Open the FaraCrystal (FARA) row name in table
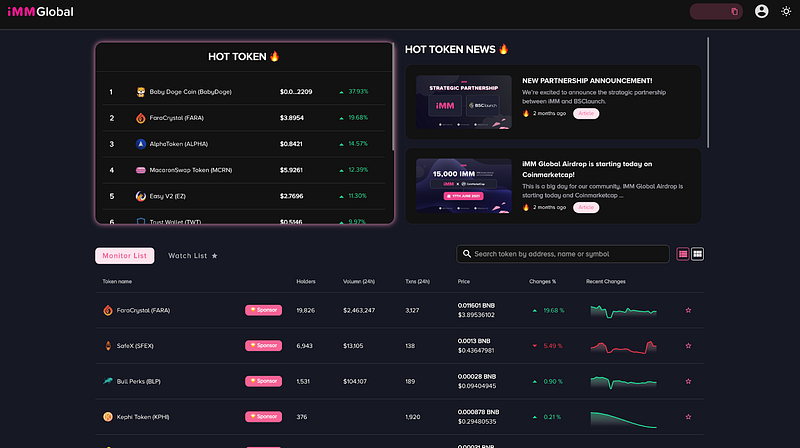The width and height of the screenshot is (800, 448). (143, 310)
